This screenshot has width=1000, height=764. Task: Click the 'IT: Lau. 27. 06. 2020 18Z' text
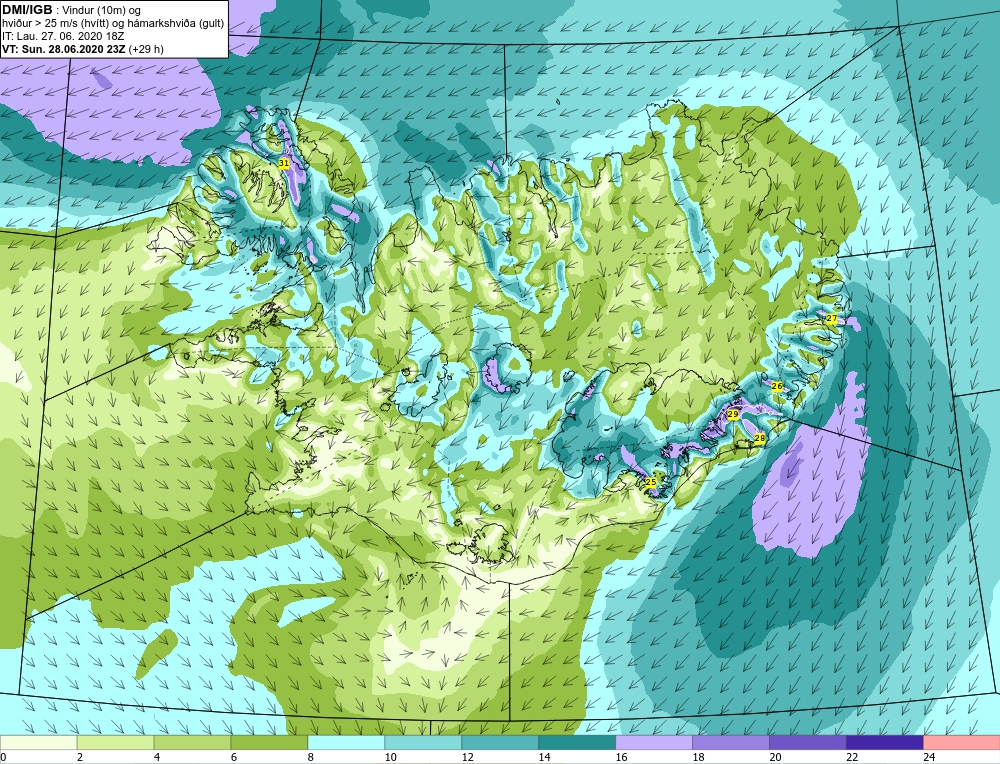63,36
